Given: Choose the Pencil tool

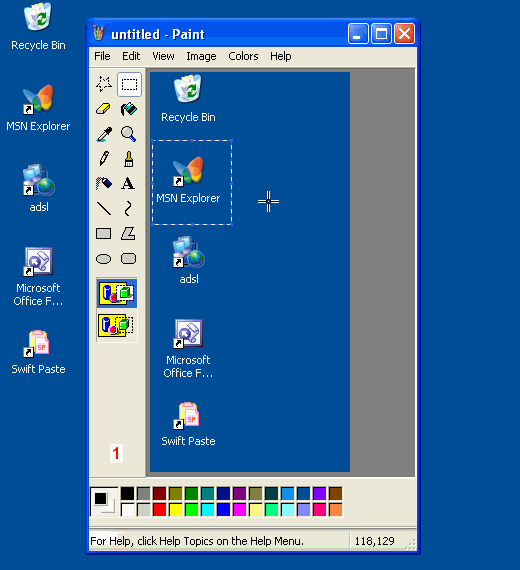Looking at the screenshot, I should point(104,159).
